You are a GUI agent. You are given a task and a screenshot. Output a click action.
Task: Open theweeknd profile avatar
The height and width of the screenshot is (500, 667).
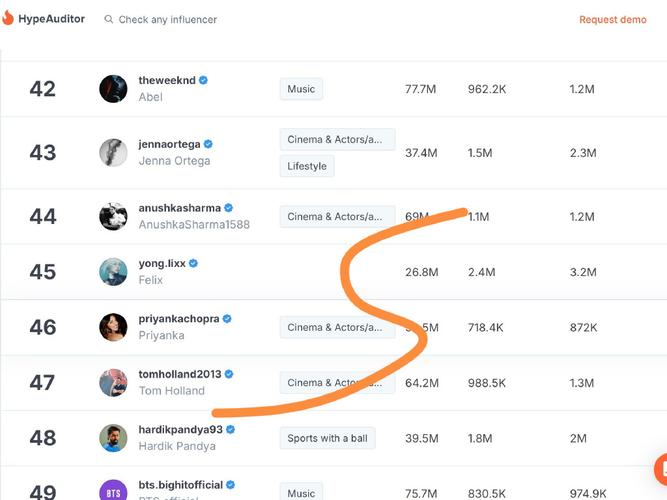(113, 88)
